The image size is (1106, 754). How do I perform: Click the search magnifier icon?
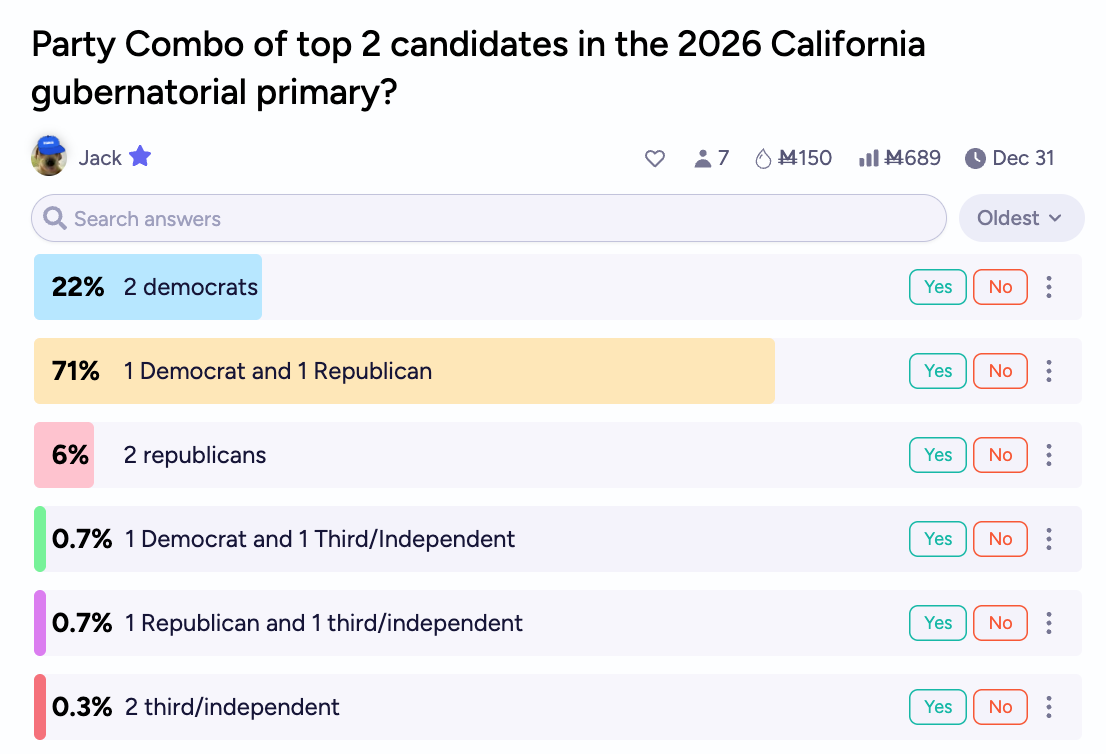[x=55, y=219]
